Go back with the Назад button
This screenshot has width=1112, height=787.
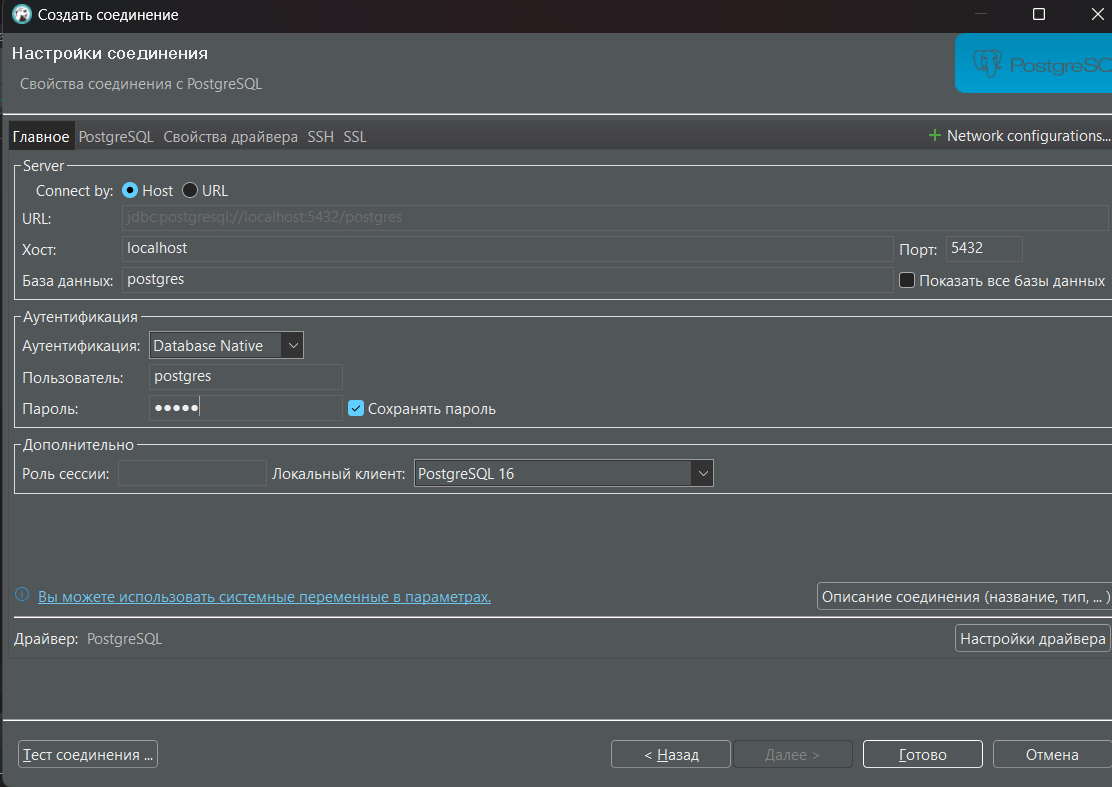pos(671,754)
